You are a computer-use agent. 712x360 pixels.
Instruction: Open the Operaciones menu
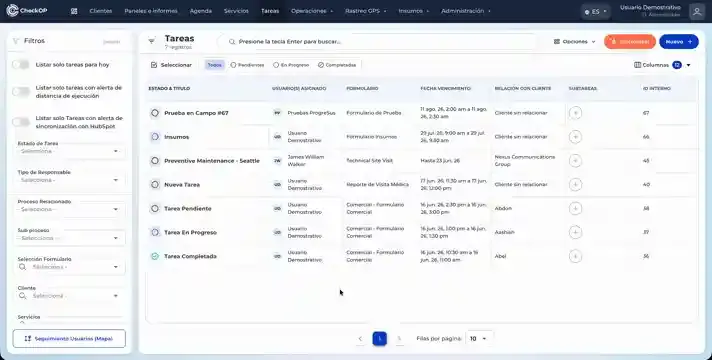[312, 11]
